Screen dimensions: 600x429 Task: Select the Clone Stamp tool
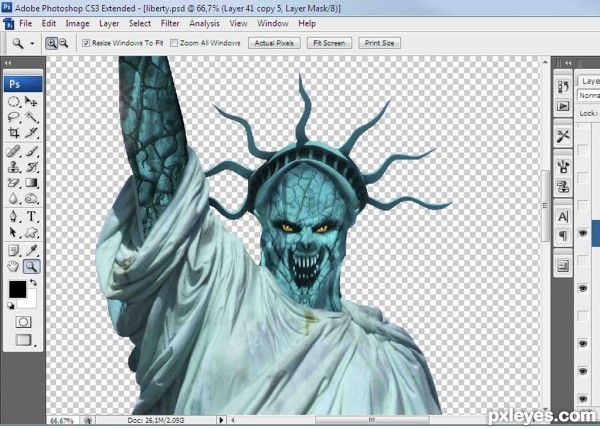click(x=13, y=167)
